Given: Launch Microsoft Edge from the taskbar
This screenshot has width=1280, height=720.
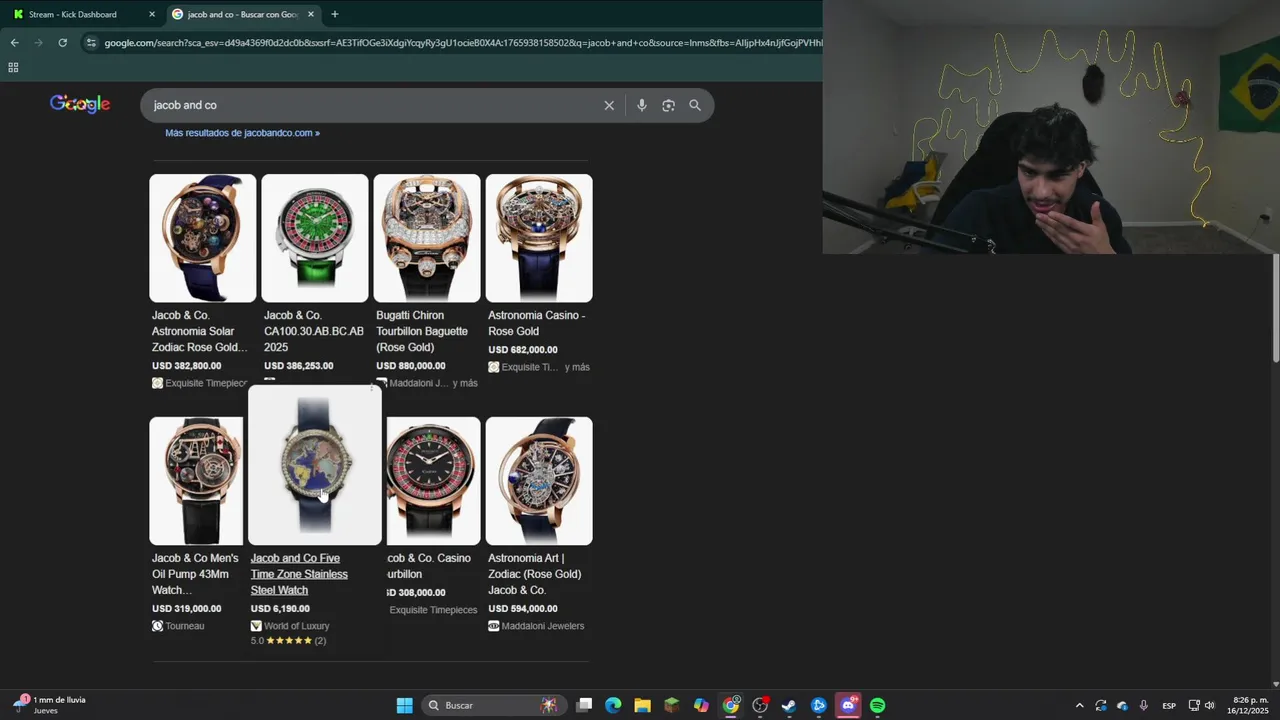Looking at the screenshot, I should coord(613,705).
